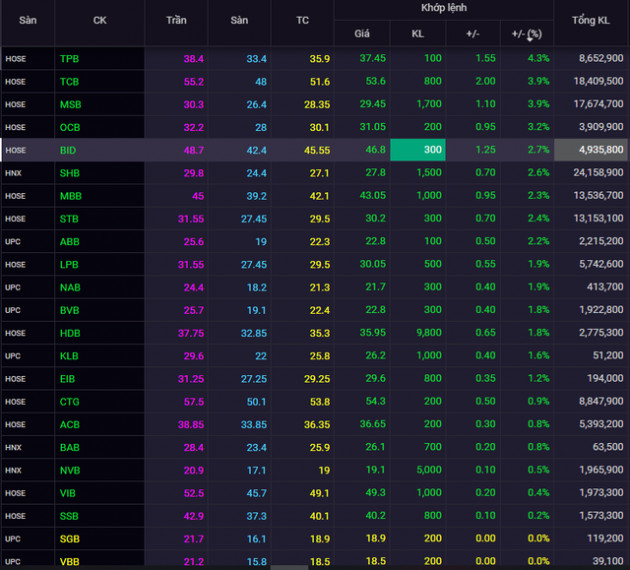Open the ACB stock ticker
This screenshot has width=630, height=570.
[x=70, y=425]
